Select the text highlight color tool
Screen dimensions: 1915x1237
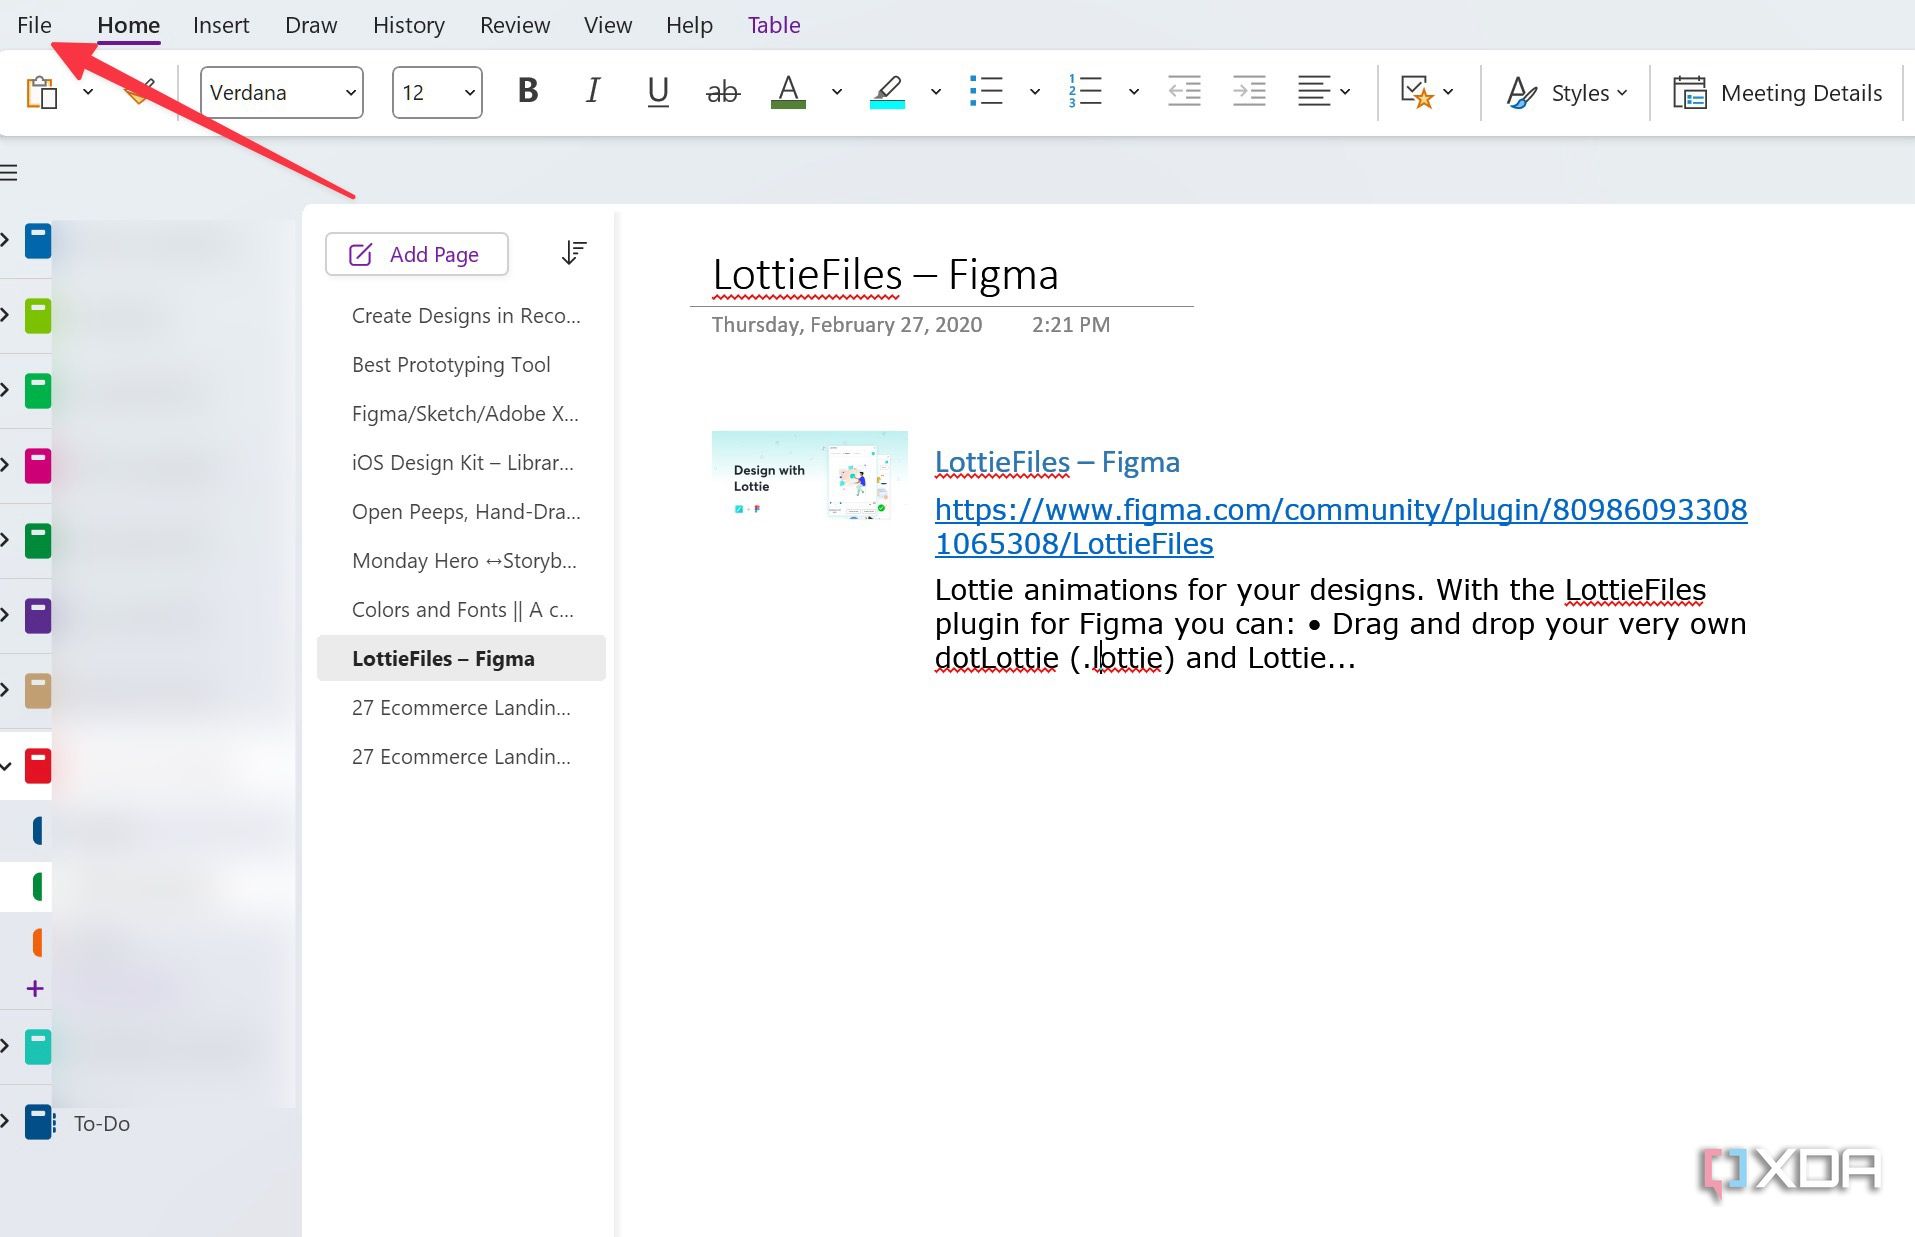[x=886, y=92]
